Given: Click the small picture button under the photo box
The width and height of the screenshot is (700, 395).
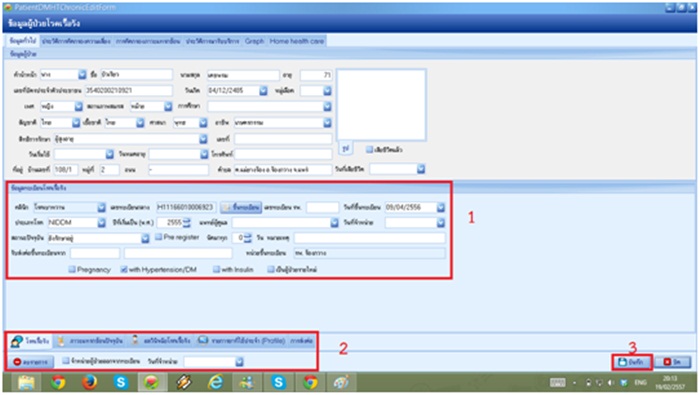Looking at the screenshot, I should [x=346, y=149].
